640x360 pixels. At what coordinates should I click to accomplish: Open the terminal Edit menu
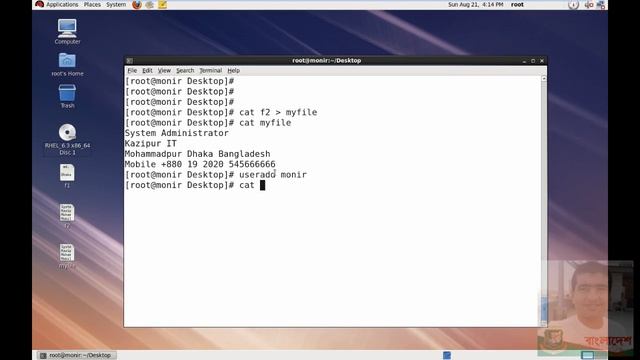tap(147, 71)
